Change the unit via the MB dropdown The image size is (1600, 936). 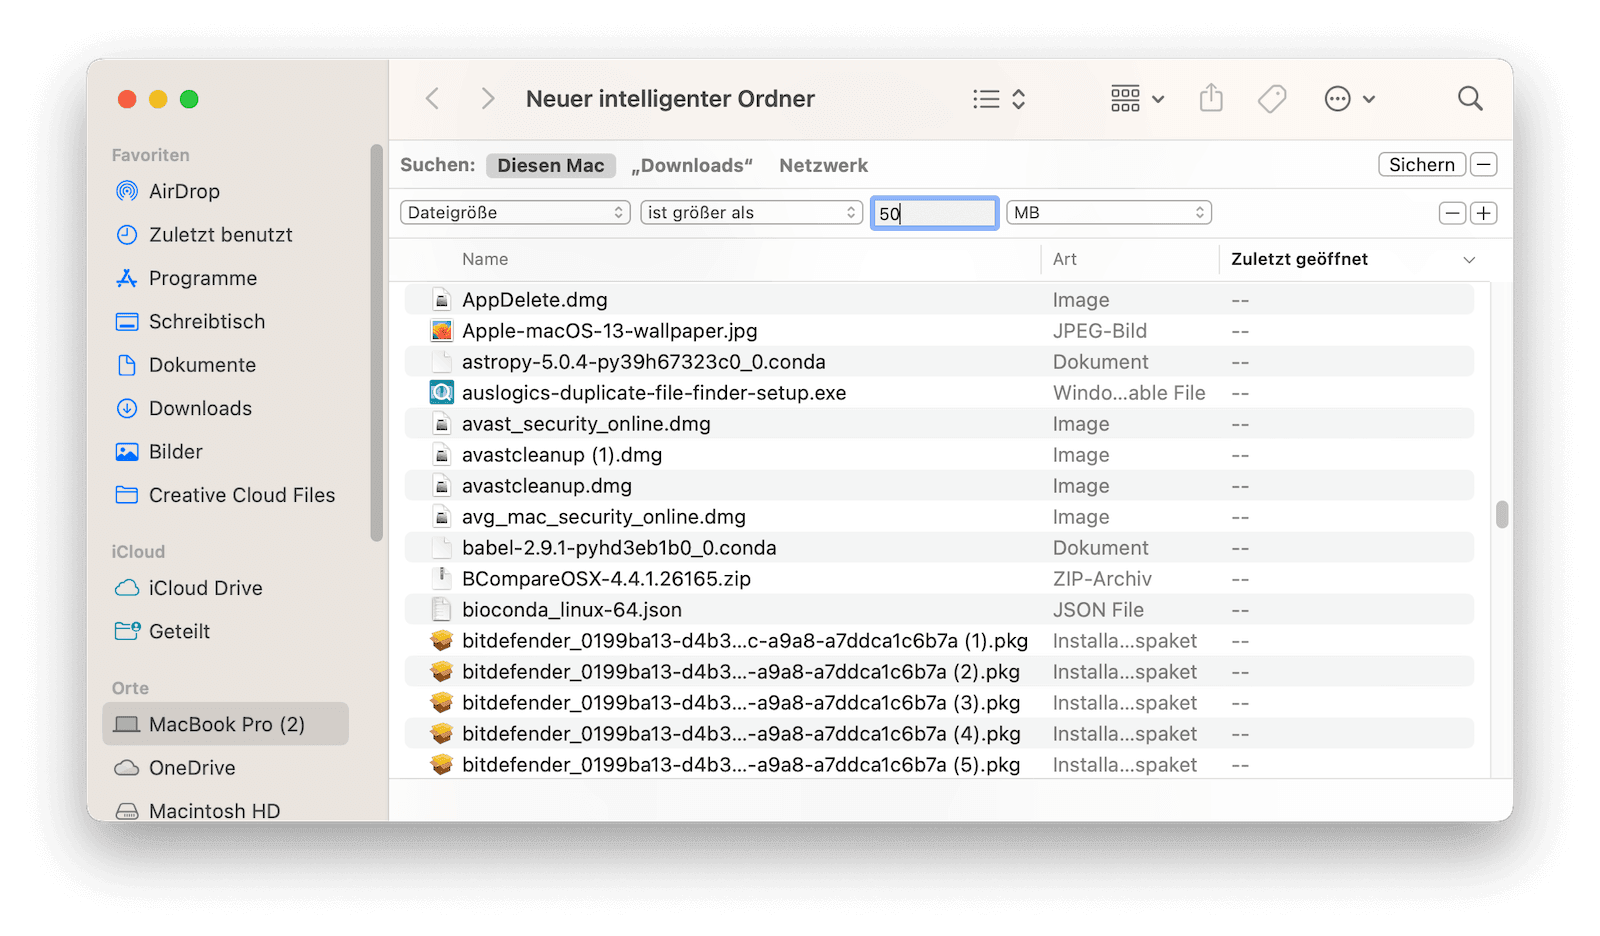click(1107, 212)
